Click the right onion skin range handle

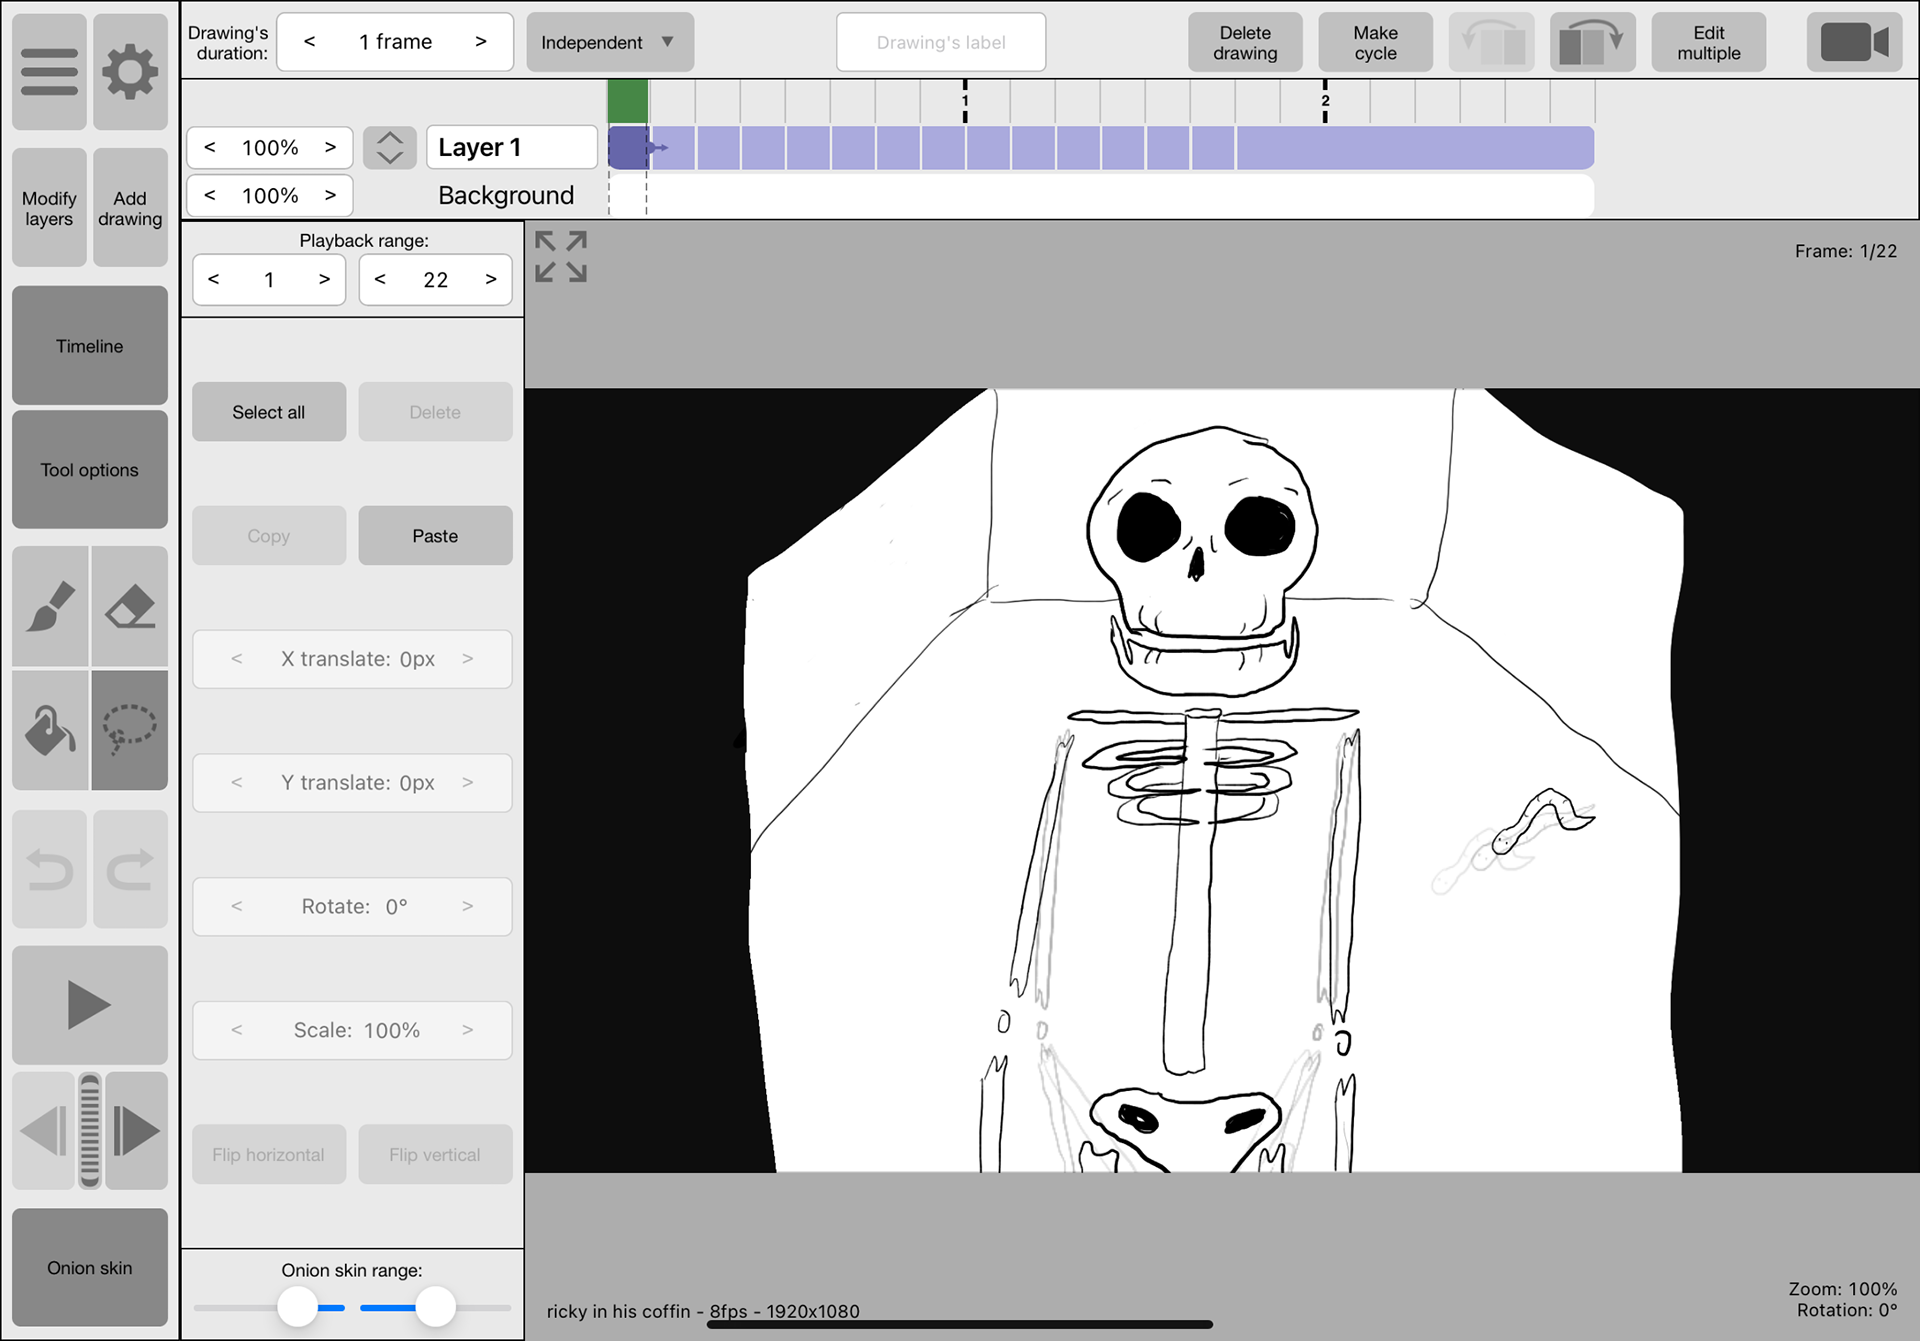[x=435, y=1306]
